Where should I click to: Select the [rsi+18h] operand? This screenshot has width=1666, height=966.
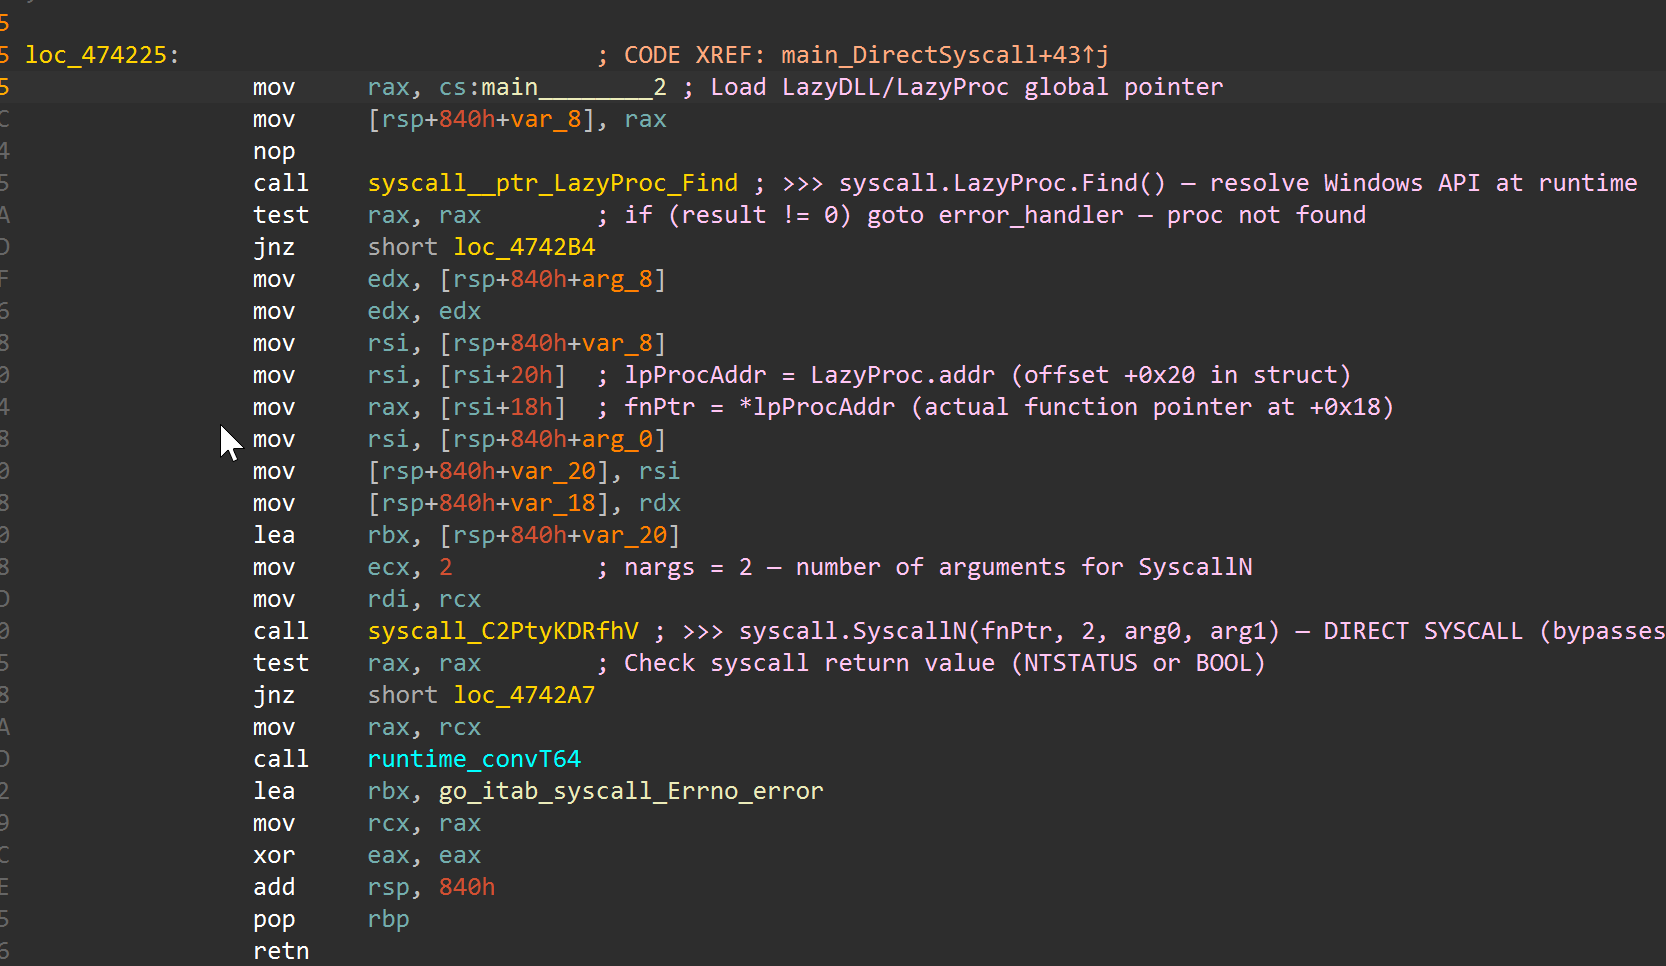point(502,407)
